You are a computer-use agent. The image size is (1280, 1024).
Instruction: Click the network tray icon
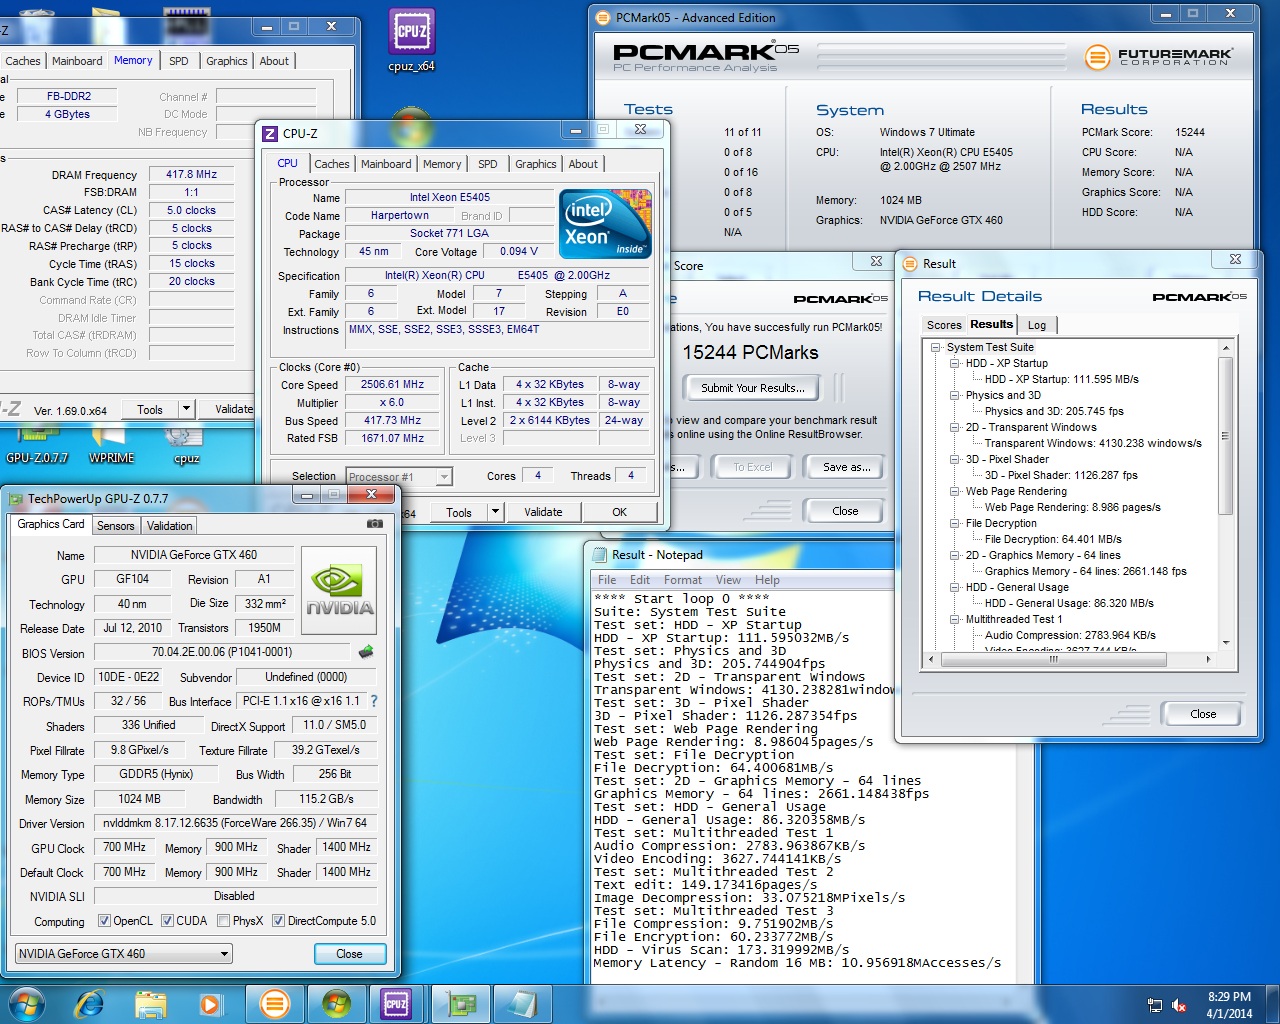(1155, 1005)
